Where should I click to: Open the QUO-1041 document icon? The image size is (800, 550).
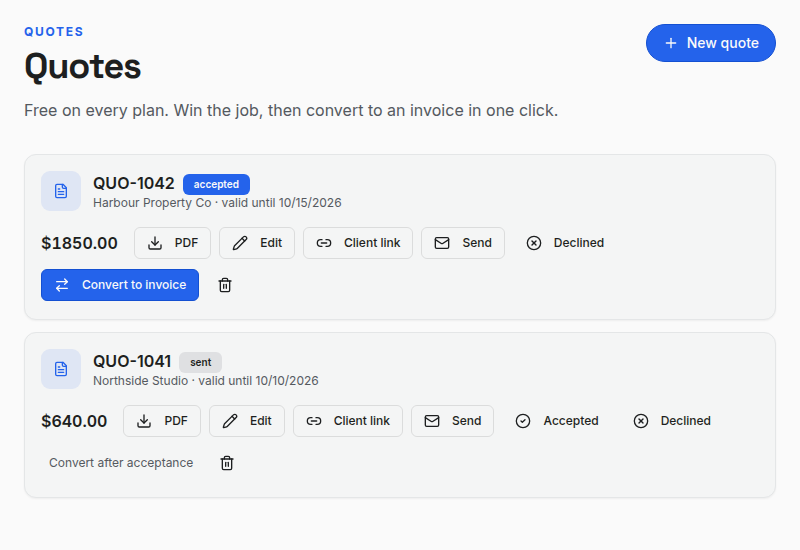point(61,369)
